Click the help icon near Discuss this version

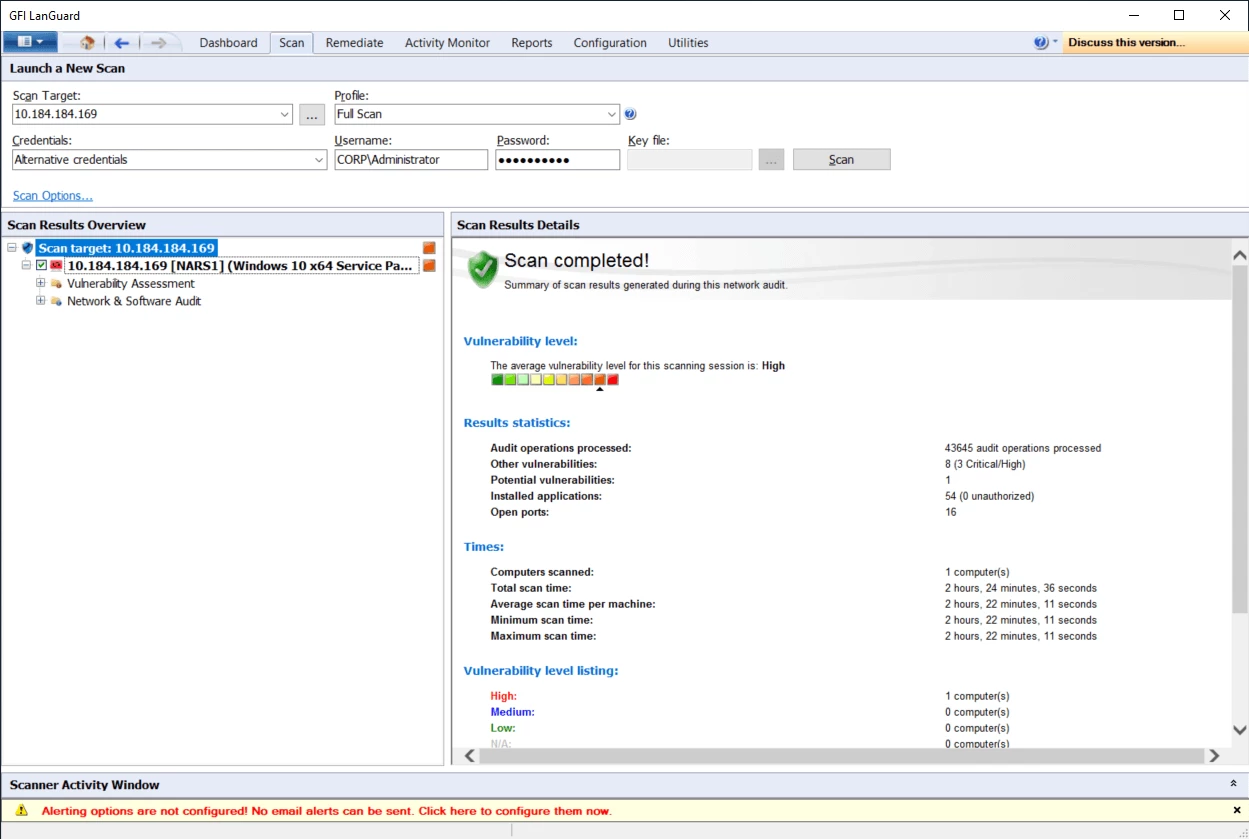click(x=1040, y=42)
